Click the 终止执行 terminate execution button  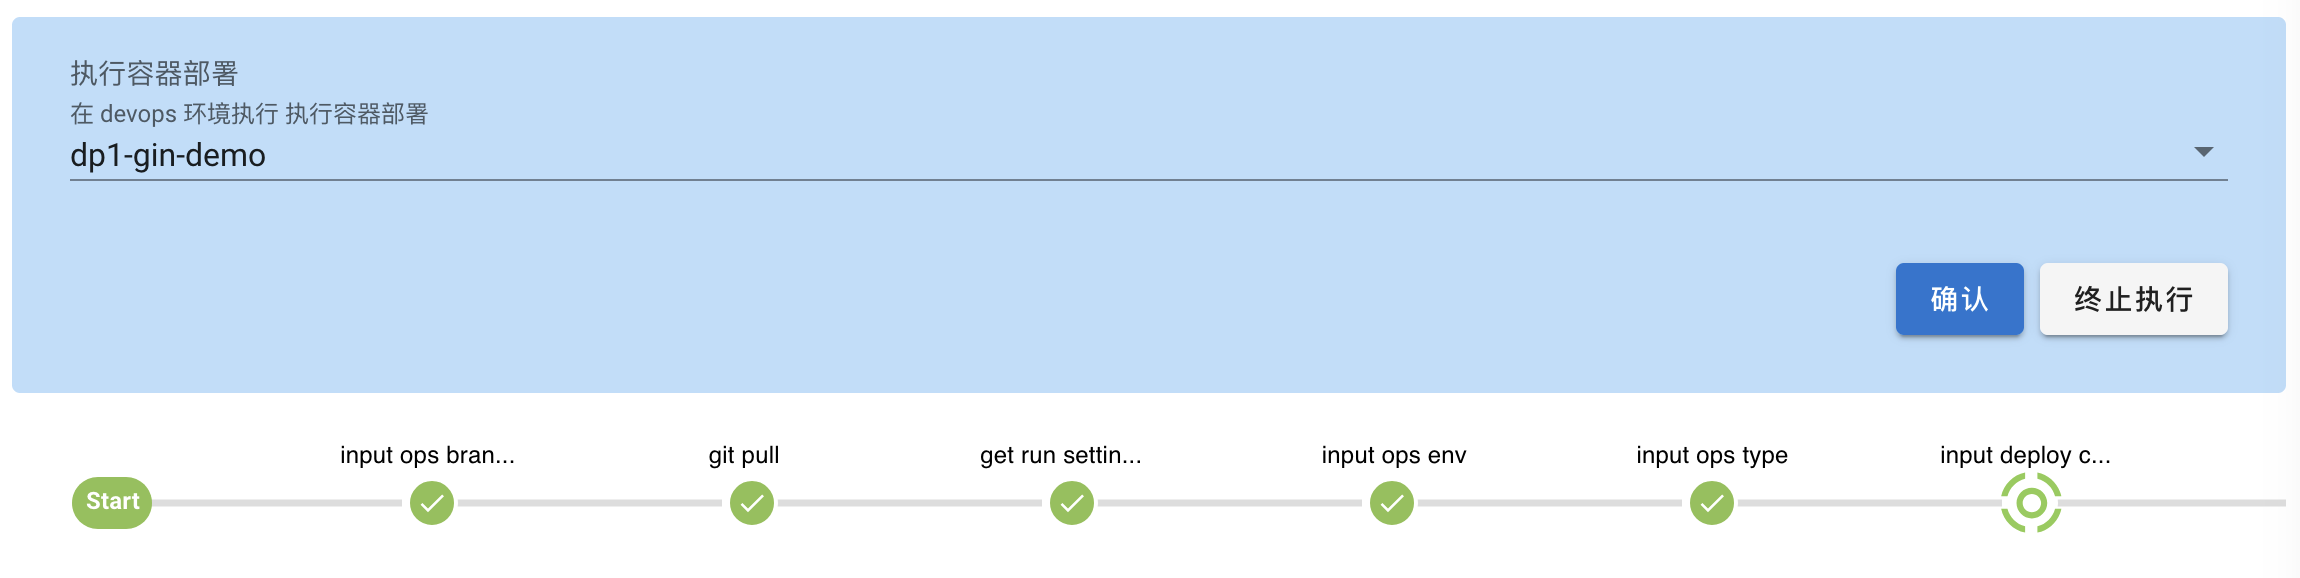pos(2133,299)
